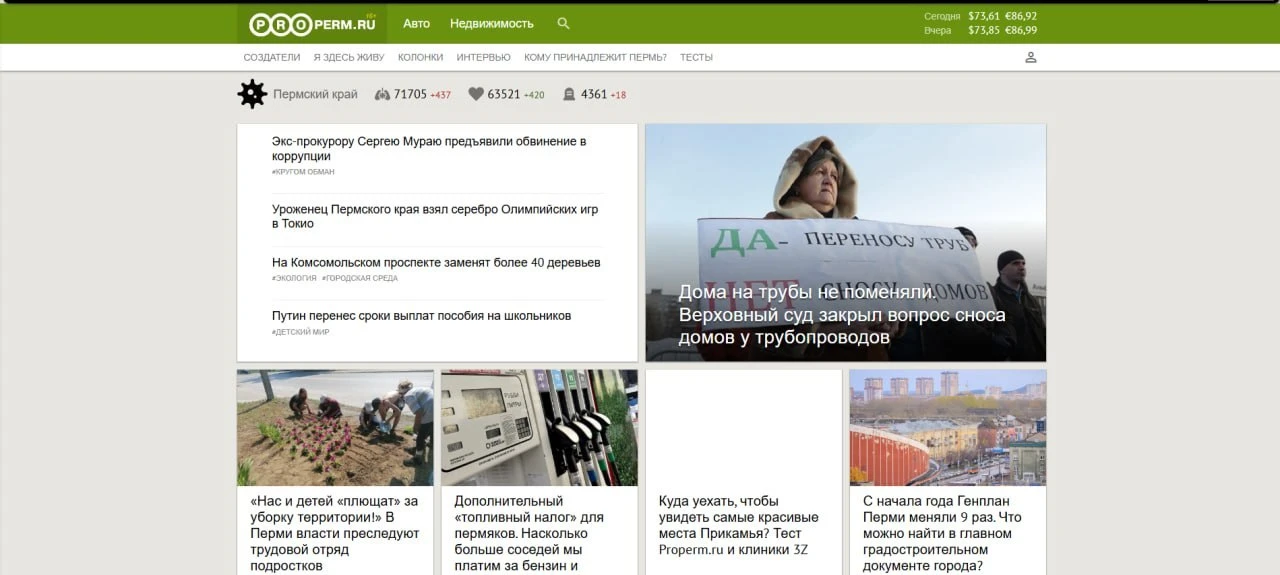Open the Интервью section
Viewport: 1280px width, 575px height.
(484, 57)
